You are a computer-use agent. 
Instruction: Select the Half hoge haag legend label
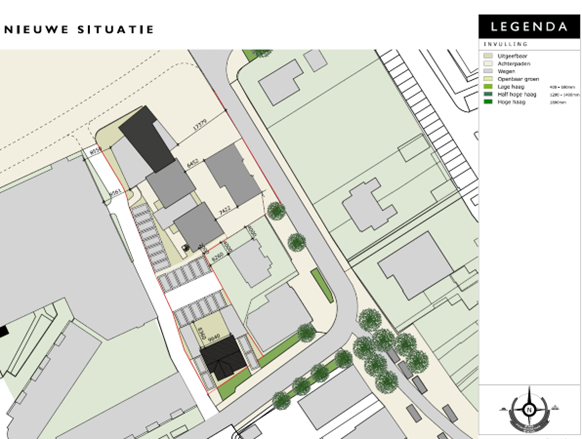pos(517,94)
